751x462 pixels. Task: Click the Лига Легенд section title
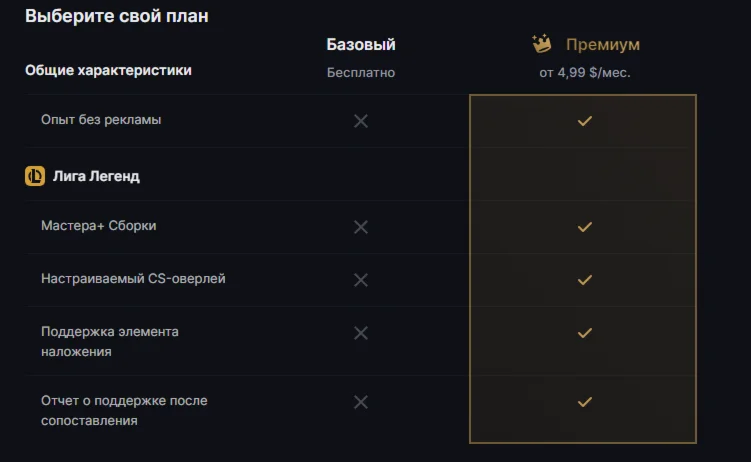(96, 176)
